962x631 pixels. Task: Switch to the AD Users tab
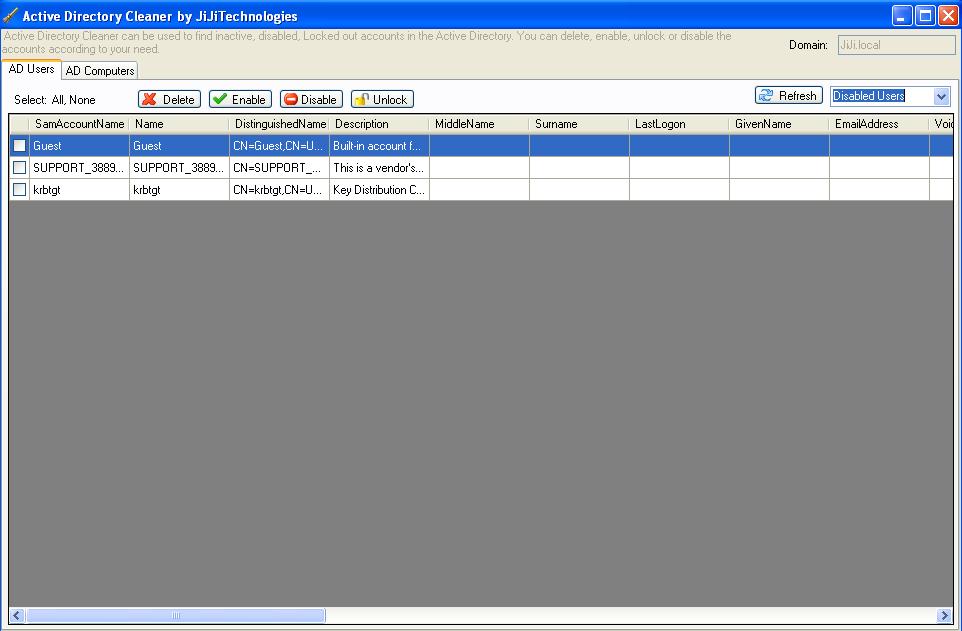click(x=31, y=69)
